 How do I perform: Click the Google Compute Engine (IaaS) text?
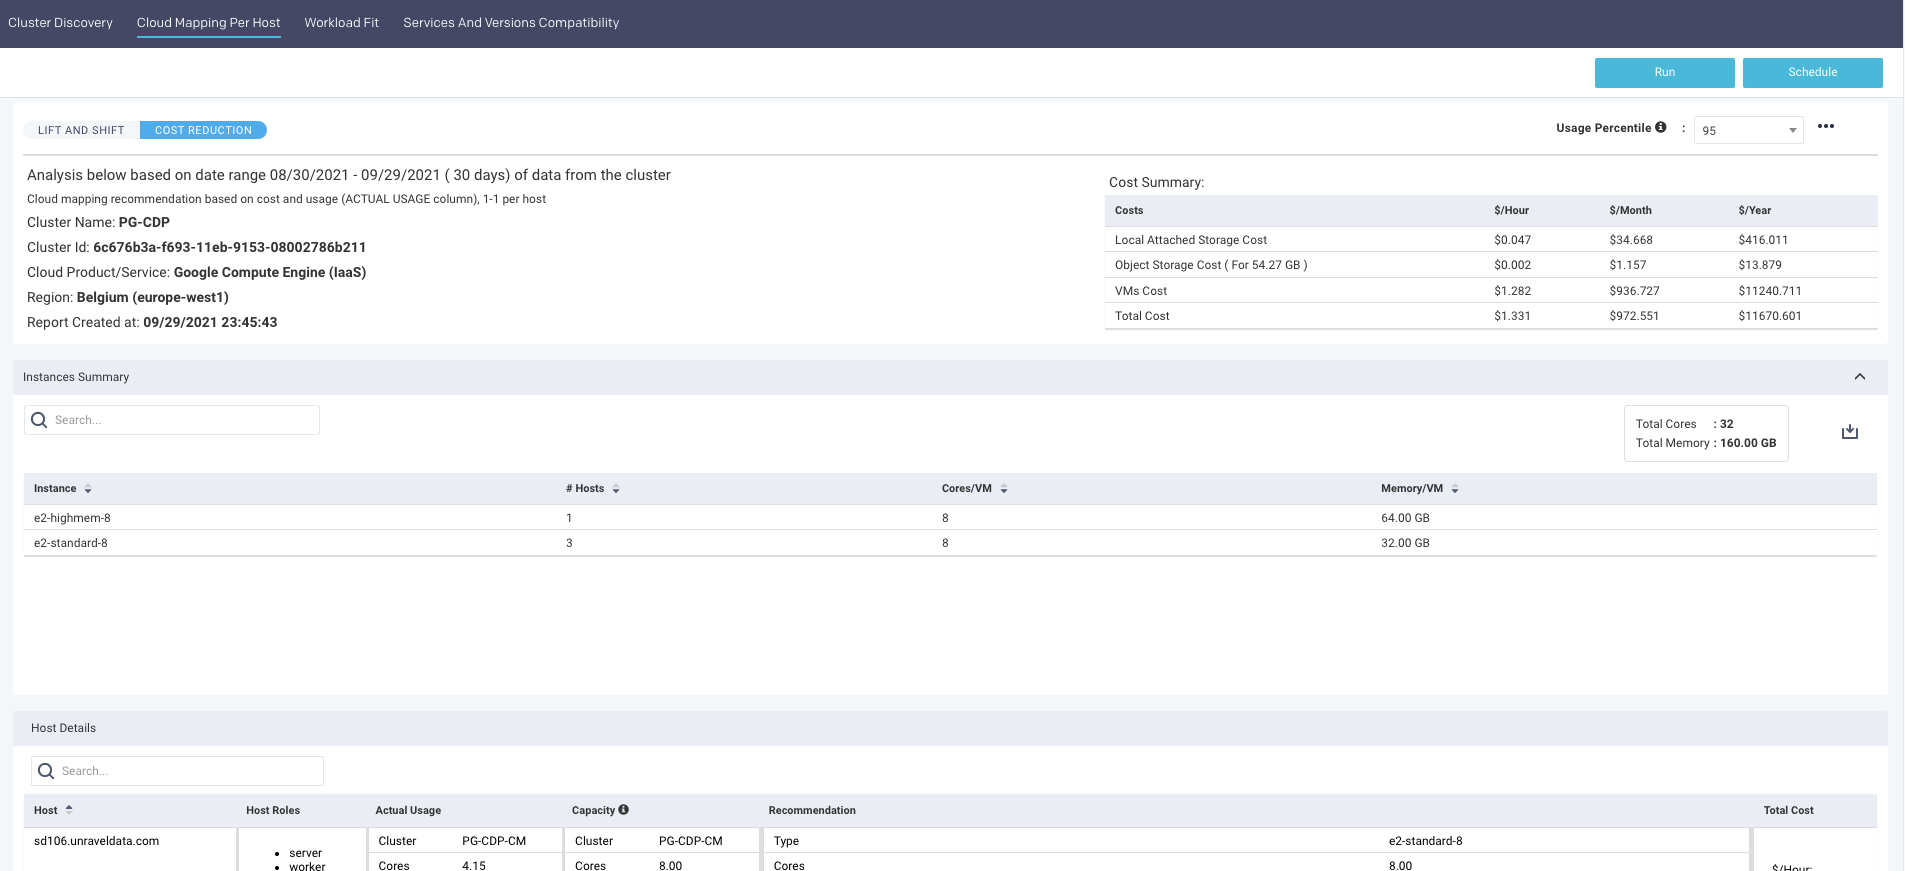click(x=270, y=272)
